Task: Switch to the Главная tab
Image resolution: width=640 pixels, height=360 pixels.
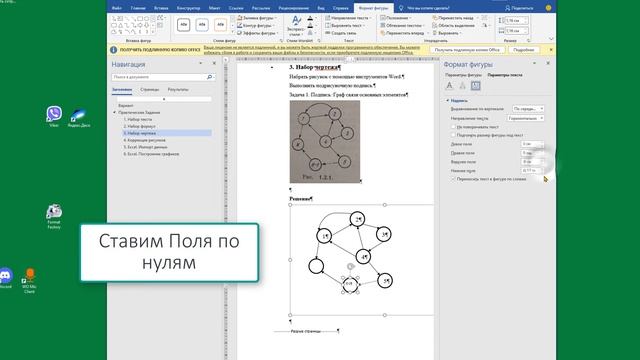Action: pos(138,8)
